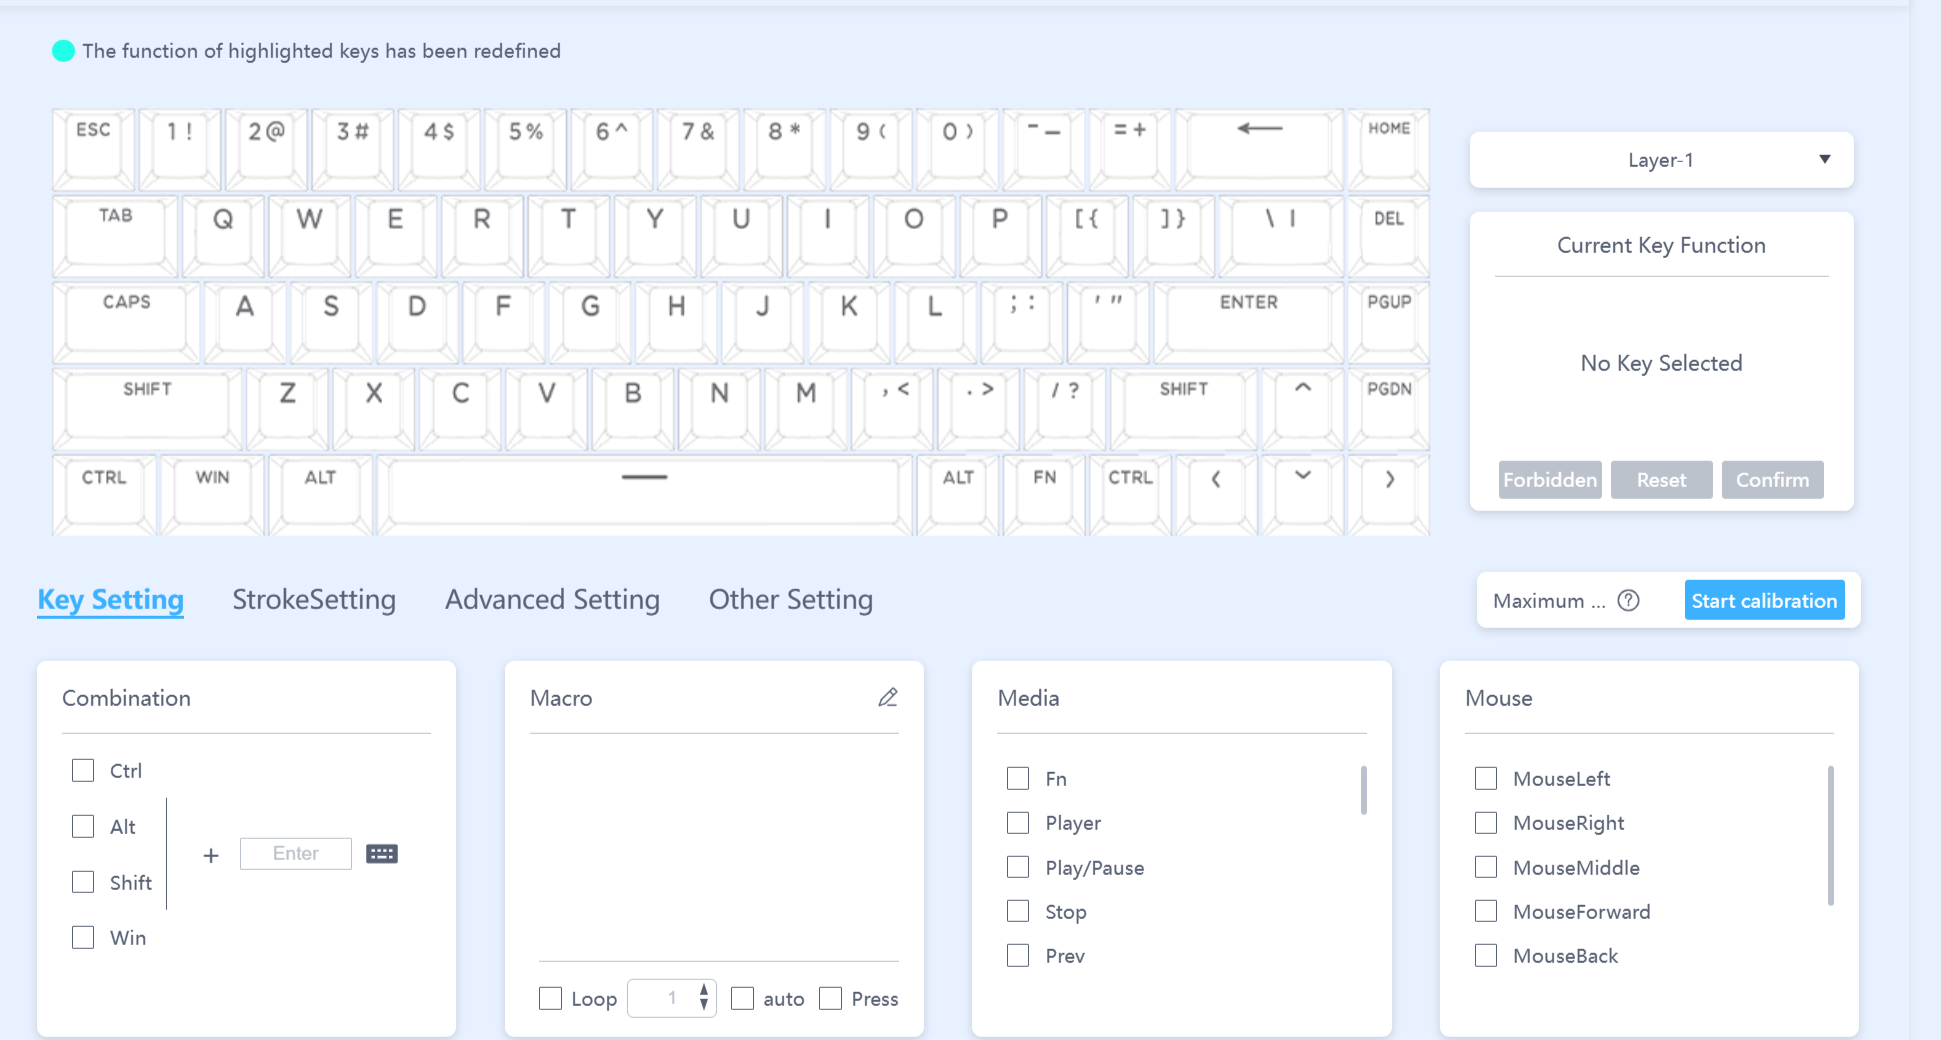Check the Player media checkbox
1941x1040 pixels.
[1018, 822]
